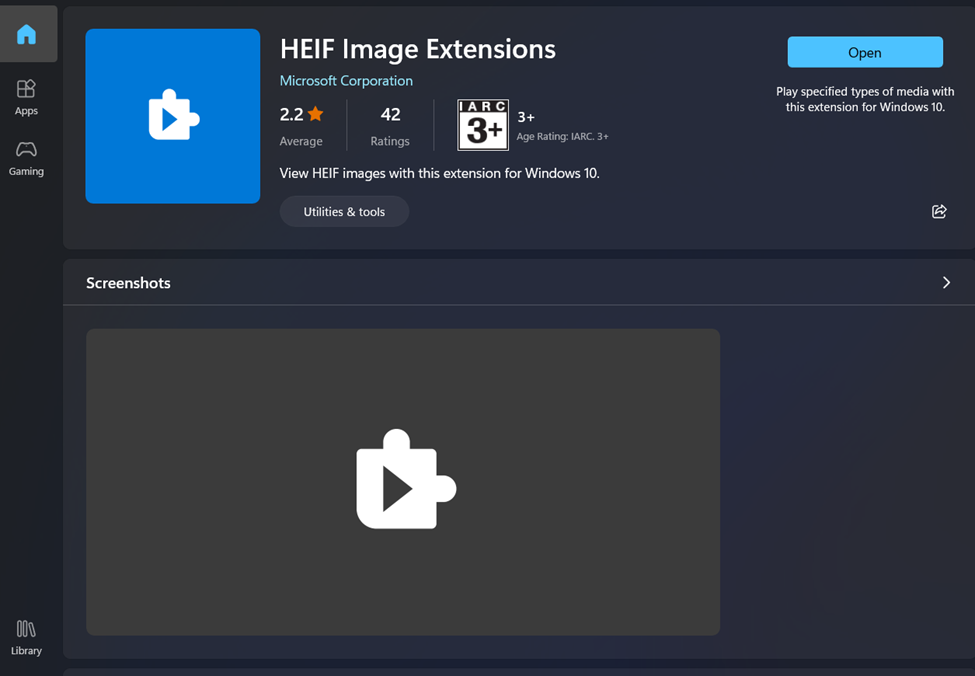Go to the Home page in sidebar

tap(26, 34)
